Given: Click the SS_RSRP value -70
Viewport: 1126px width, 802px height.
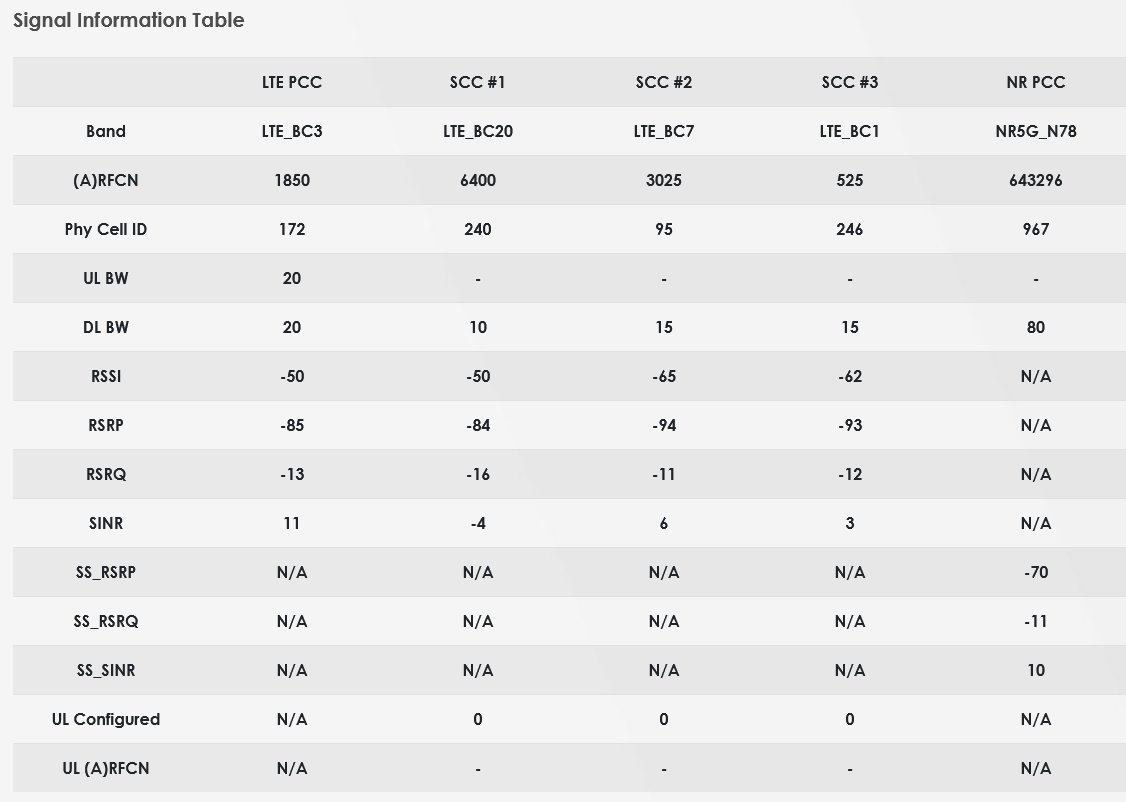Looking at the screenshot, I should (x=1036, y=572).
